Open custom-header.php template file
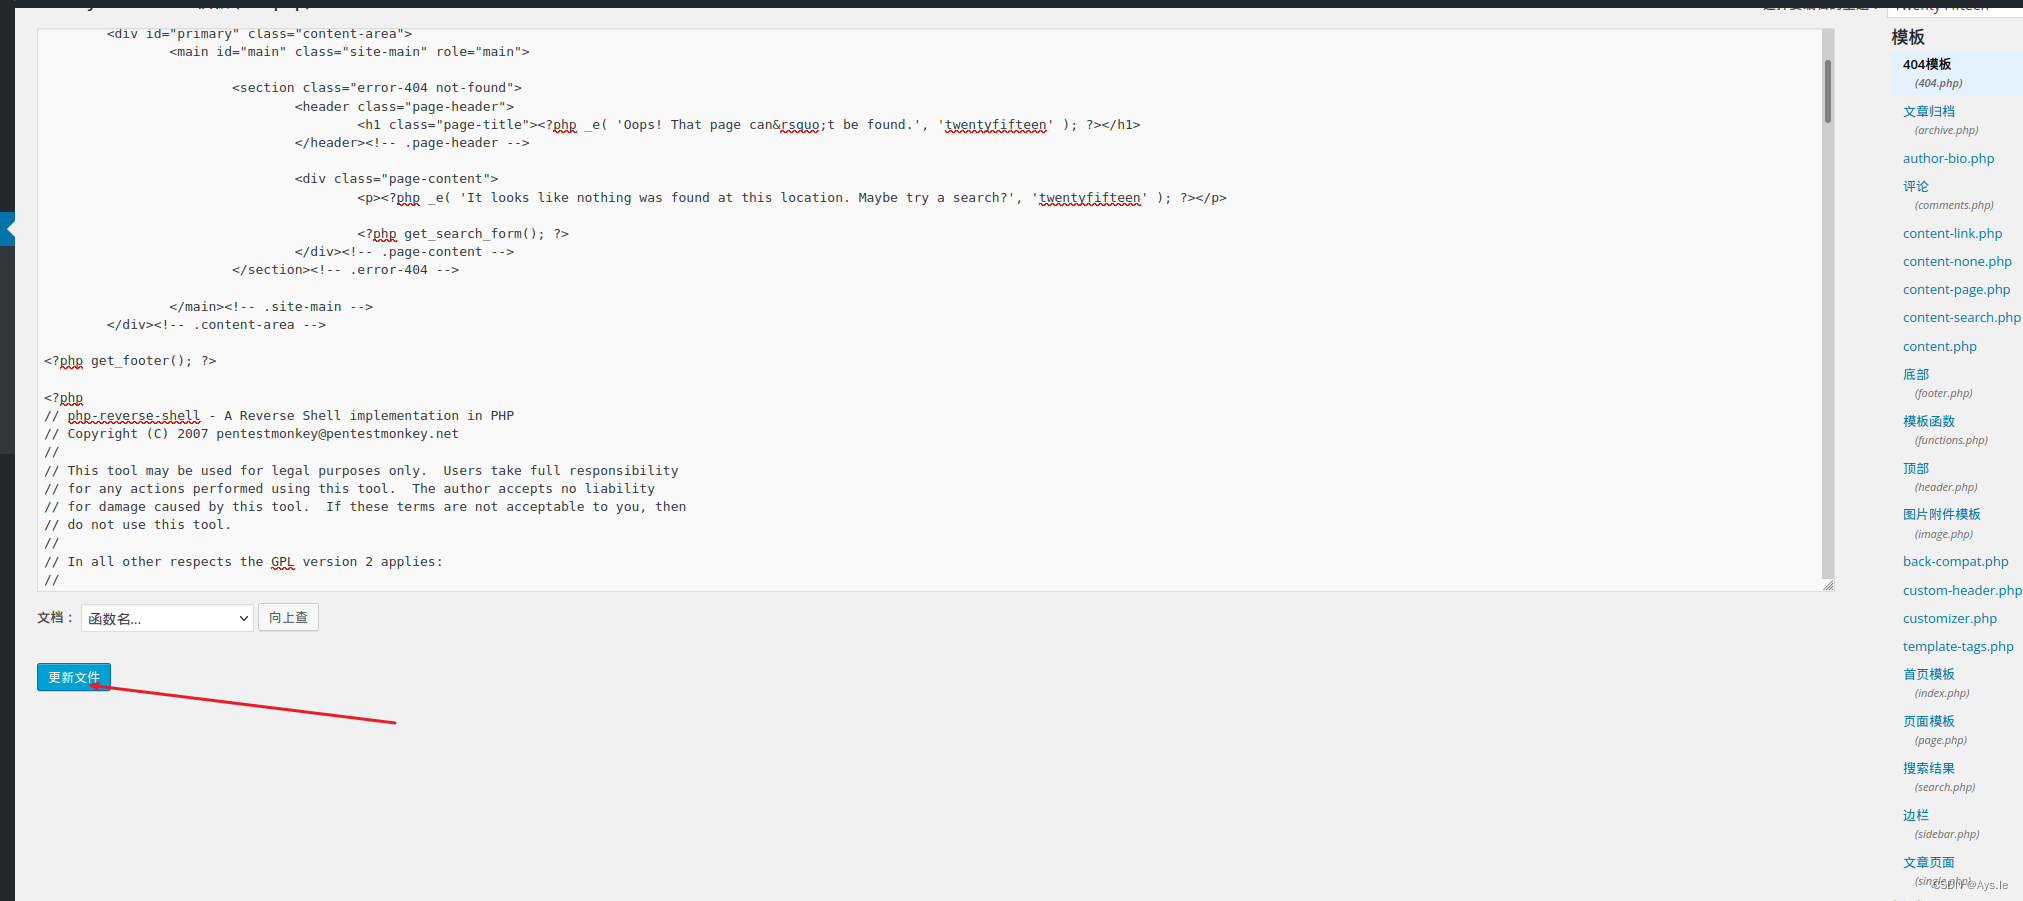 pos(1962,590)
